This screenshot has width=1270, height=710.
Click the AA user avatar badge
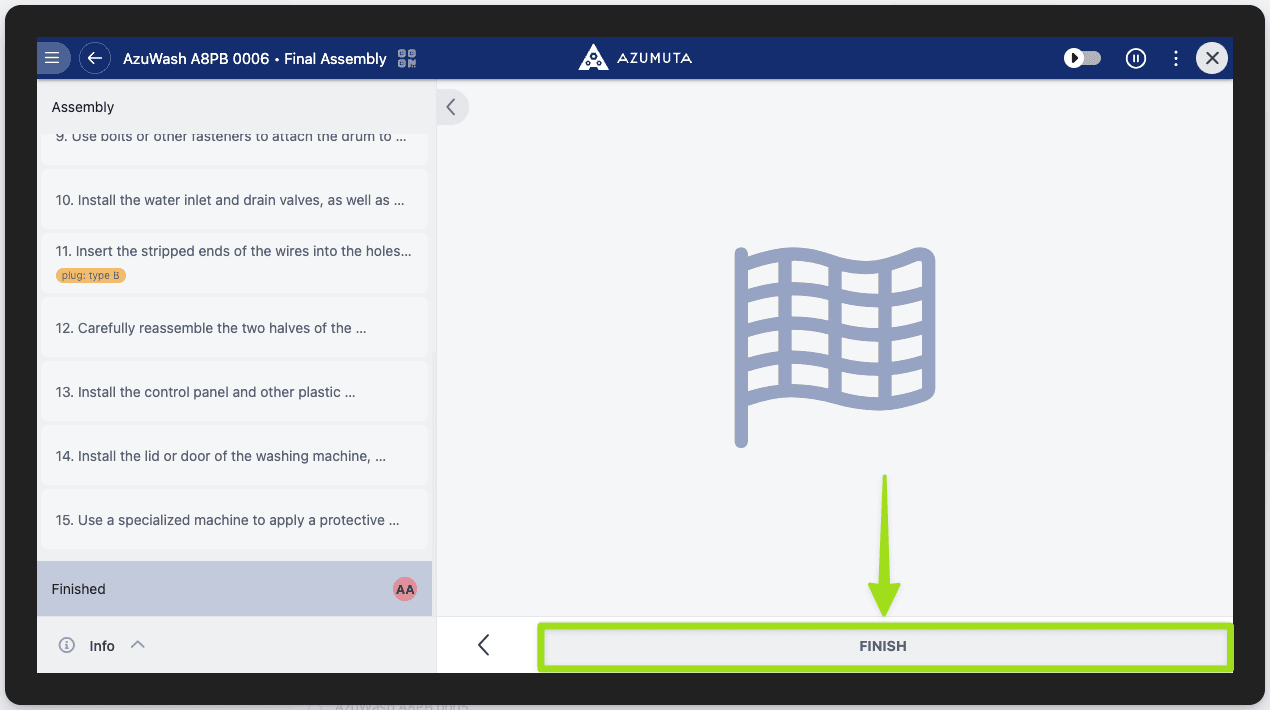404,589
